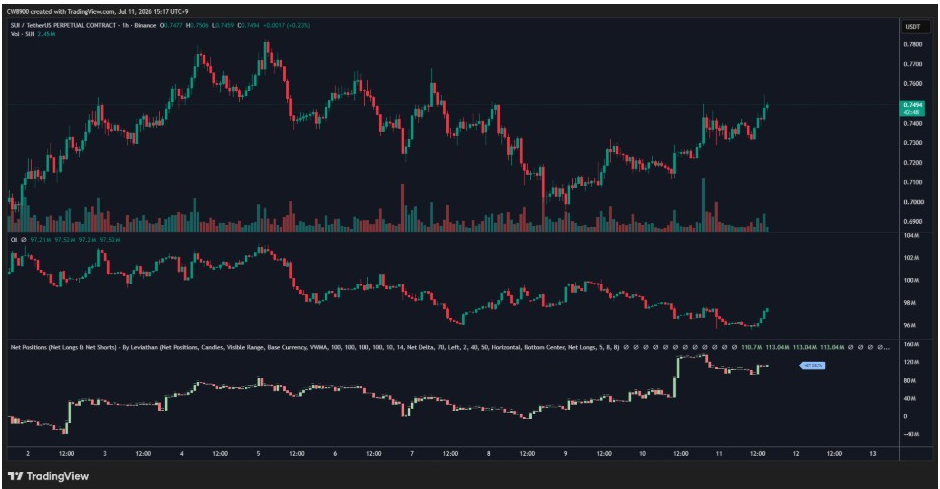Click date label 11 on the time axis
Image resolution: width=940 pixels, height=489 pixels.
pyautogui.click(x=719, y=454)
